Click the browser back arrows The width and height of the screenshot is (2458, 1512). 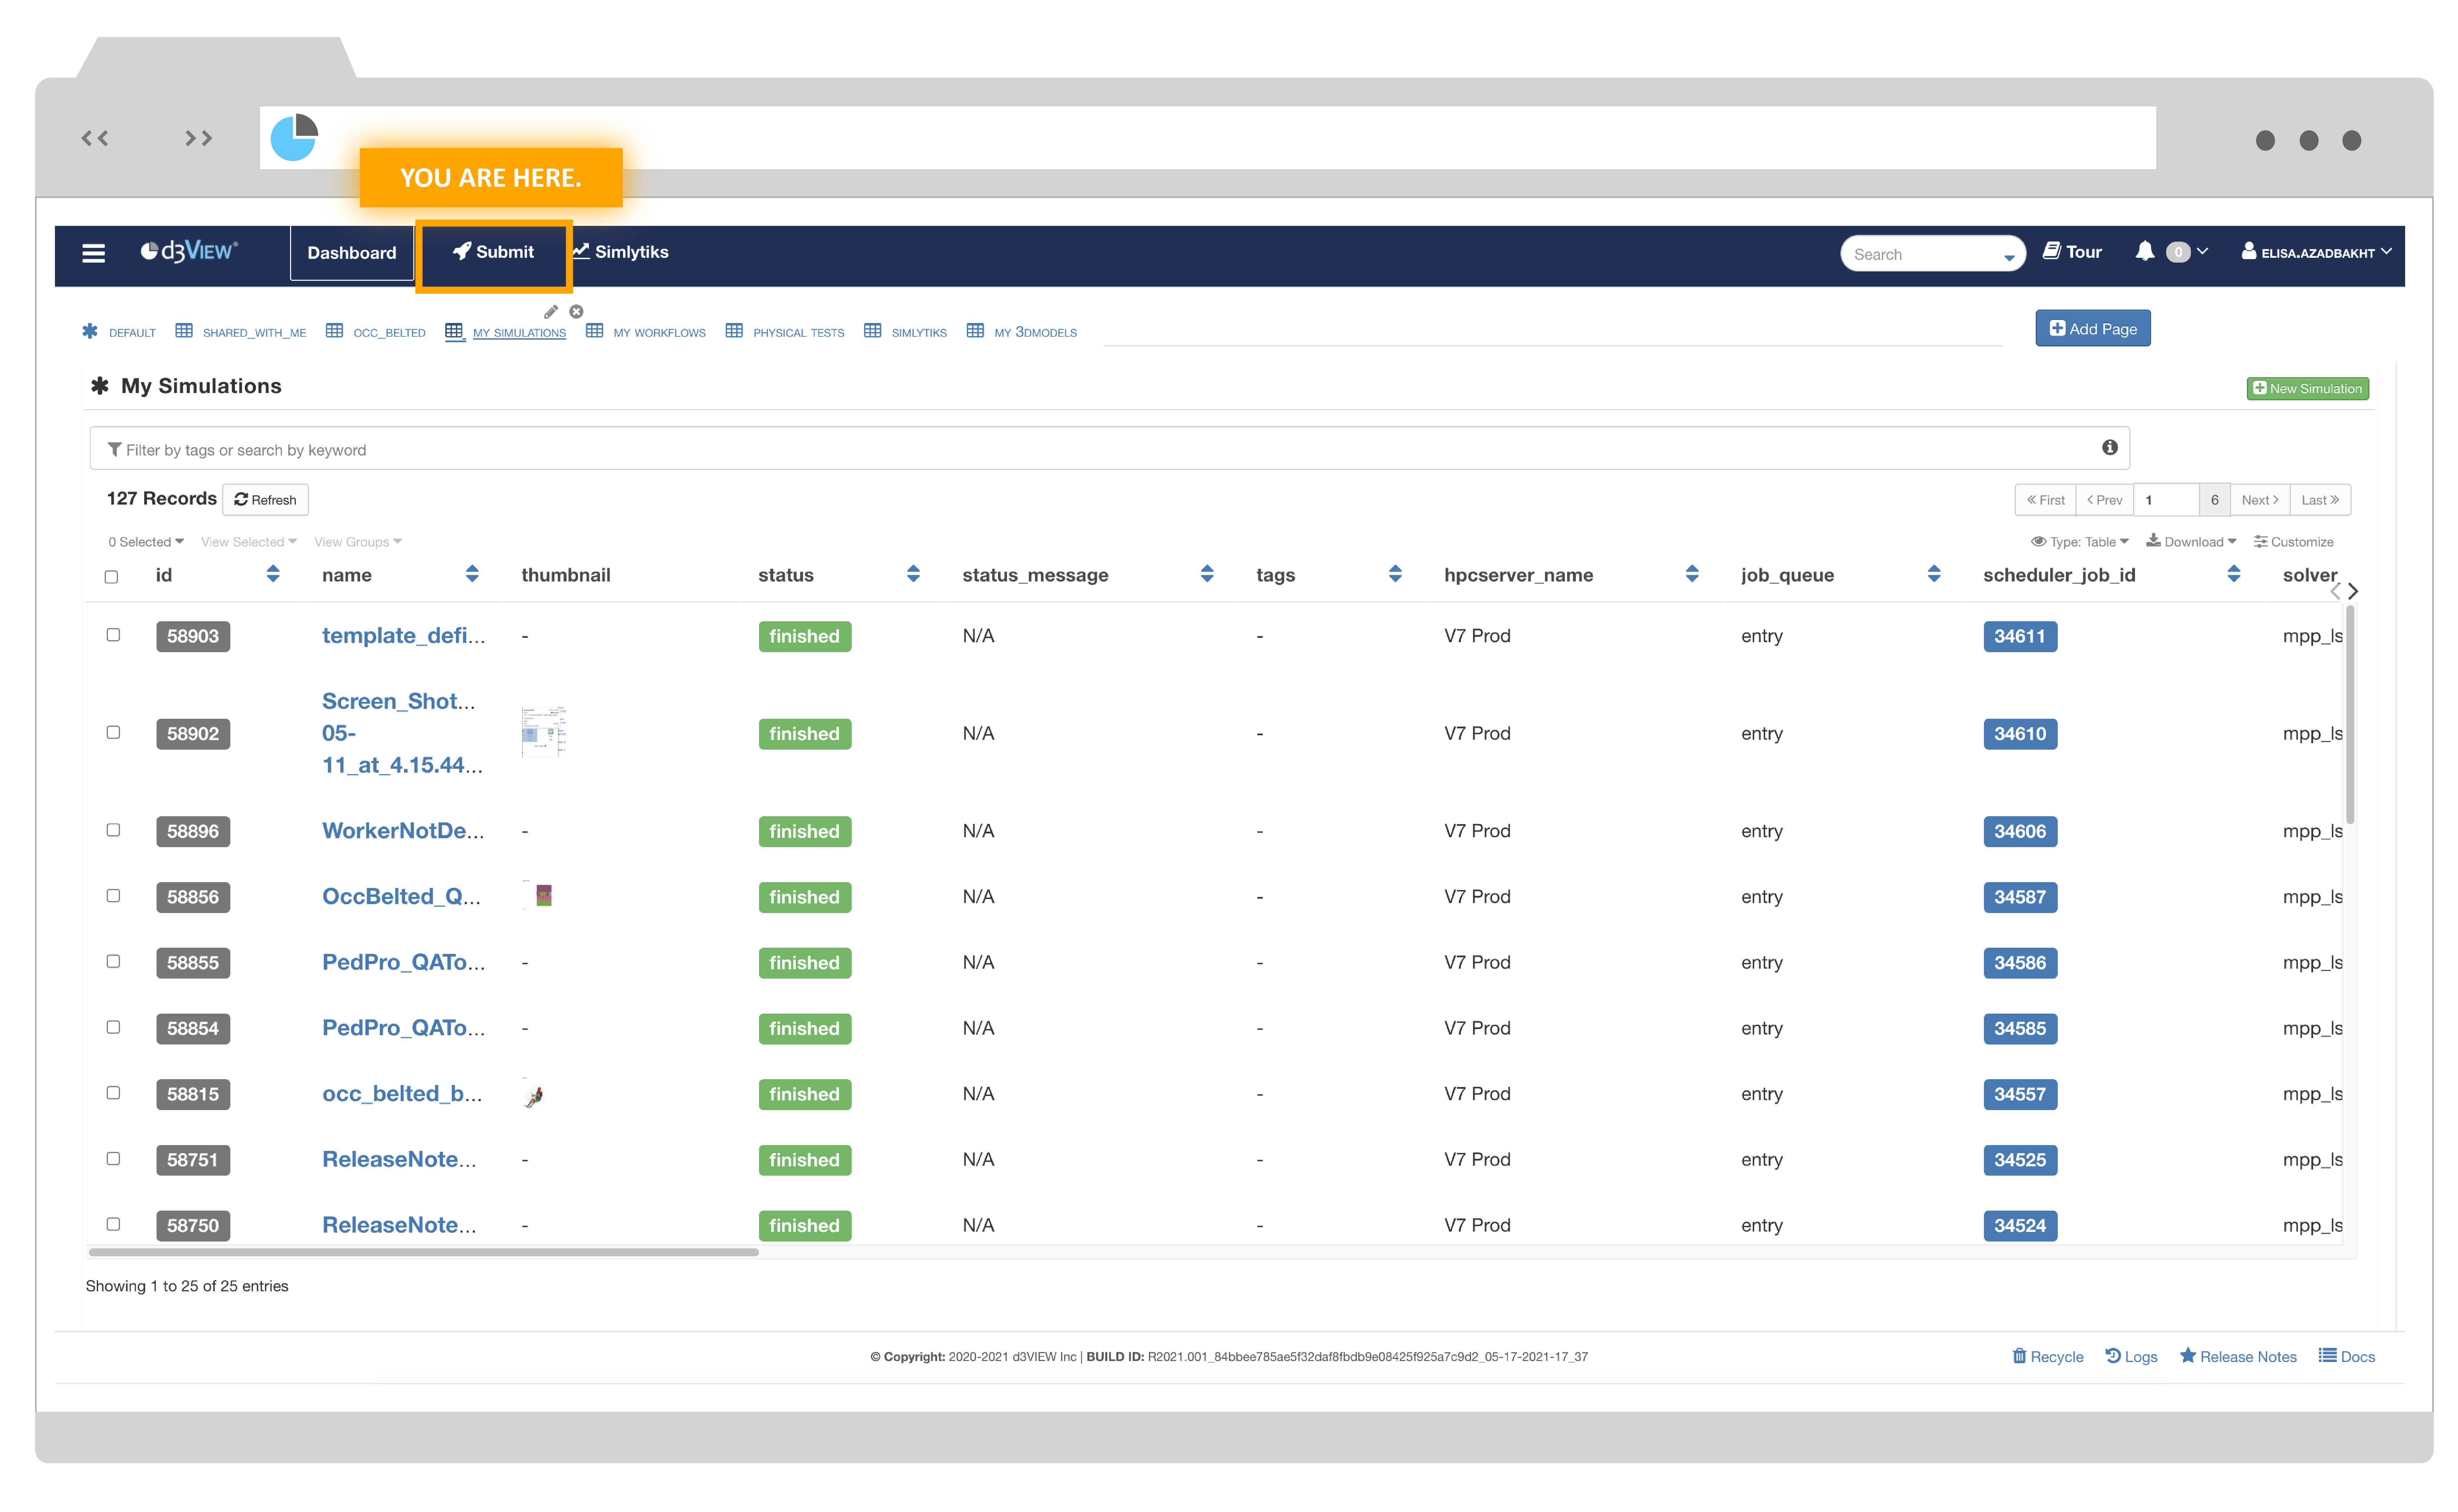pos(95,138)
